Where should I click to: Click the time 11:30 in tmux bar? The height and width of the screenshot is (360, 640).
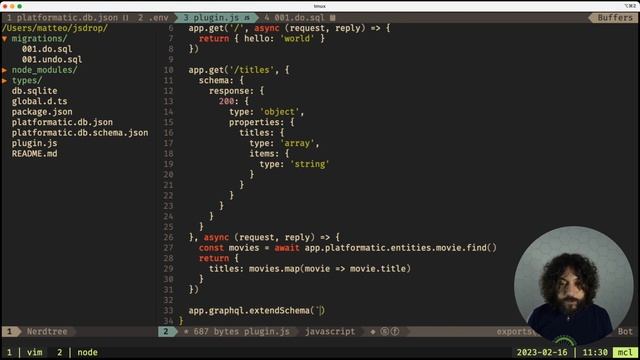pyautogui.click(x=595, y=352)
